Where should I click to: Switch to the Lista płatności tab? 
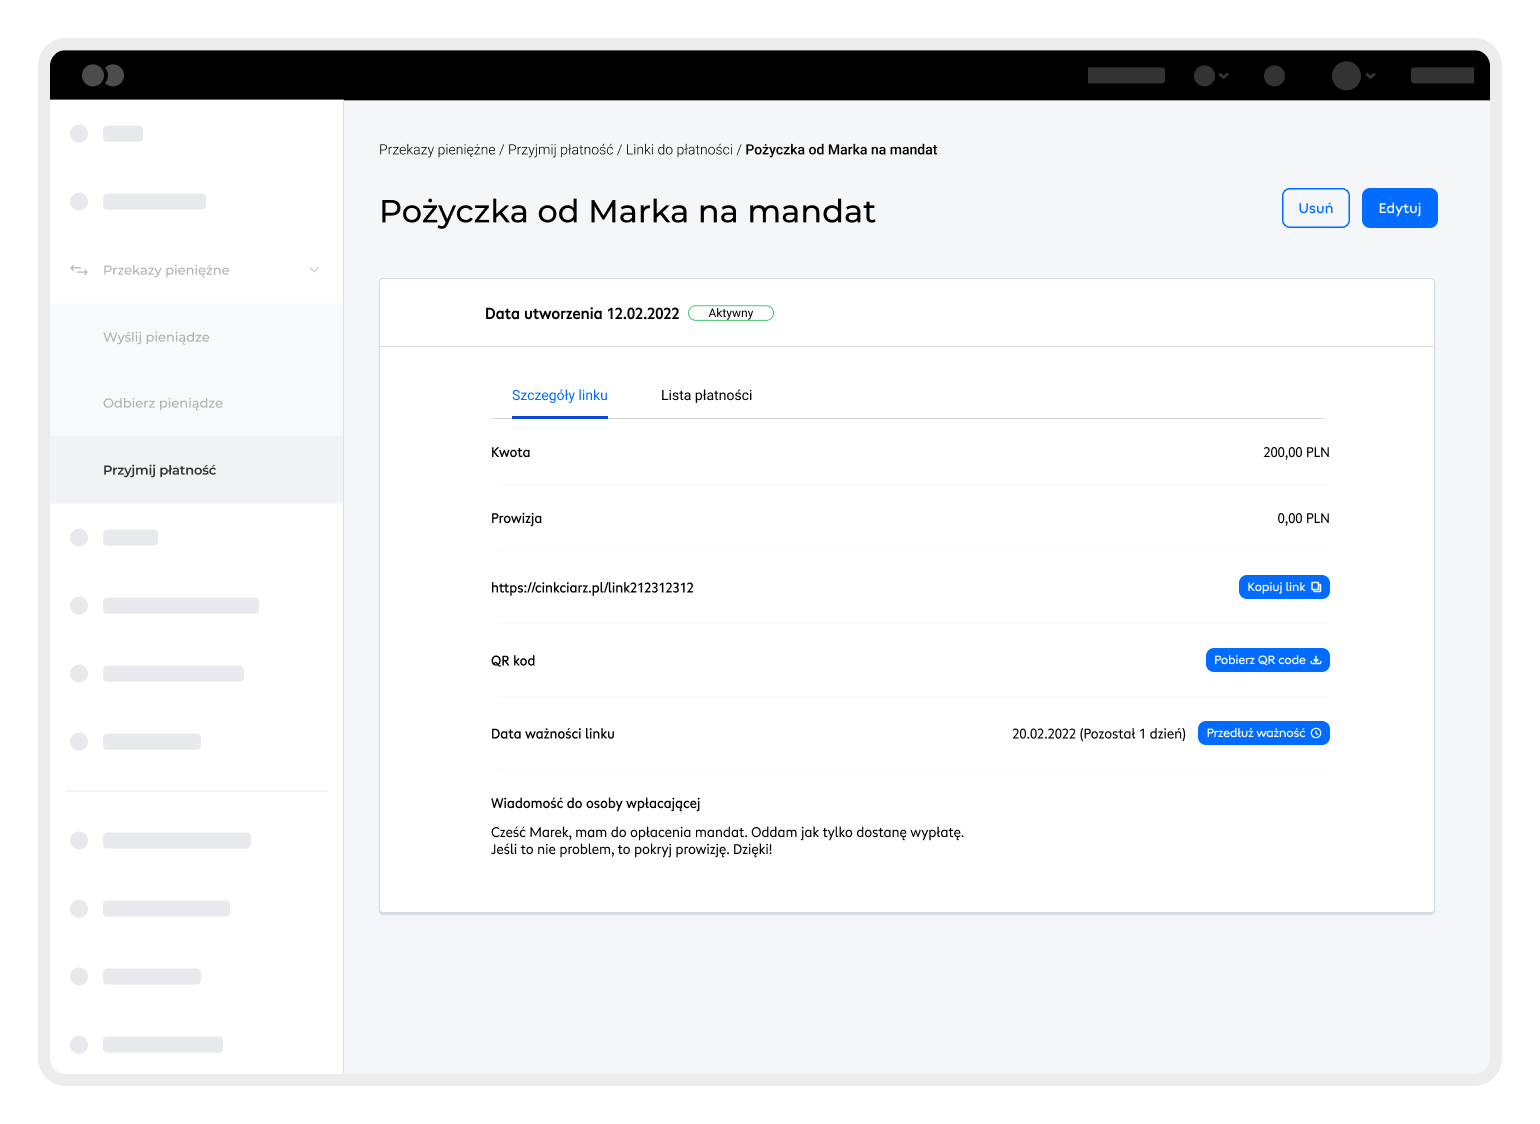(706, 395)
